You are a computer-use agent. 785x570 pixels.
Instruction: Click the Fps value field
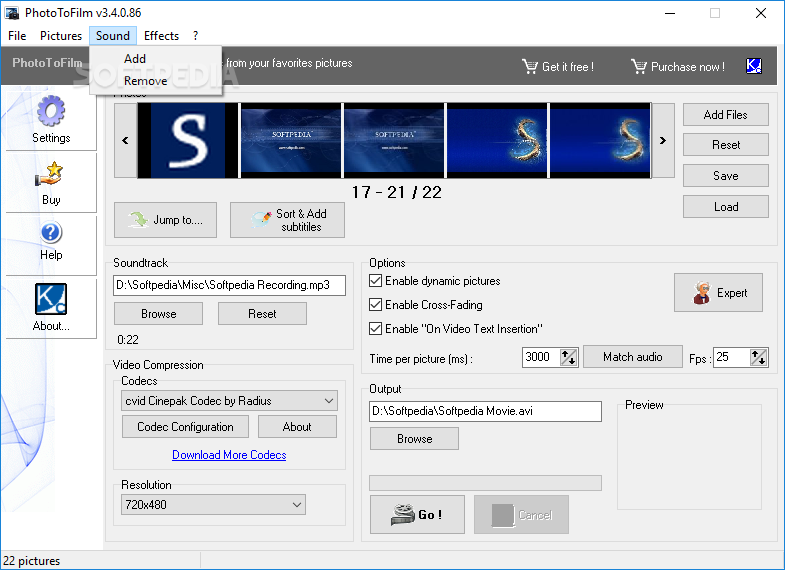(731, 357)
